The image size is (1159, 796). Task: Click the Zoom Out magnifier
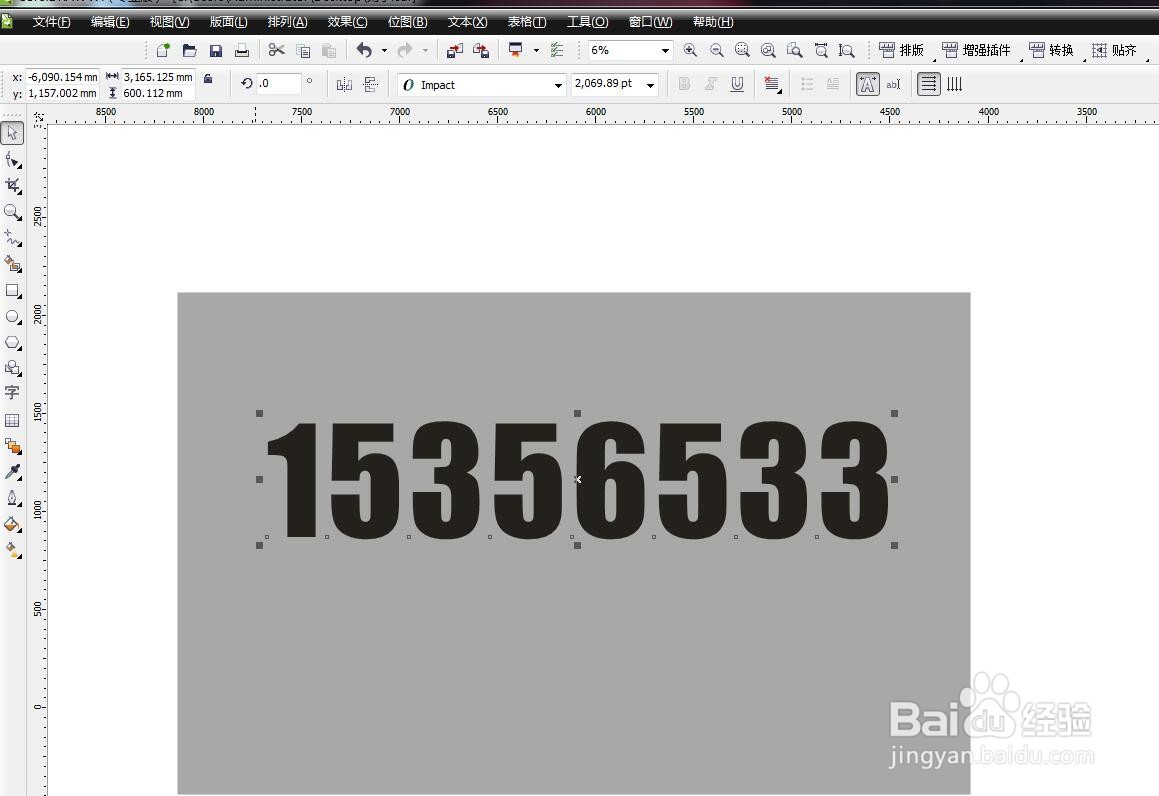pyautogui.click(x=716, y=50)
